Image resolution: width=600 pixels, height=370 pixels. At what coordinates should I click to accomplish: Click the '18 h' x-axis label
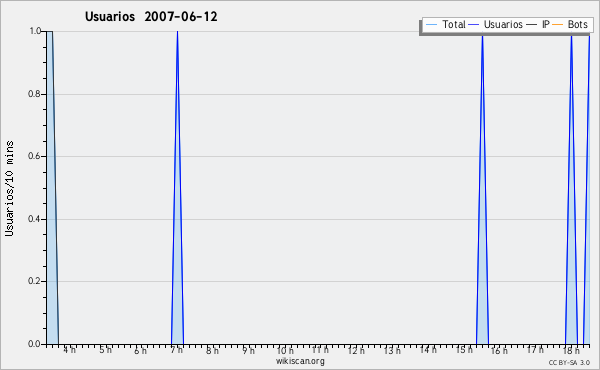pos(571,350)
